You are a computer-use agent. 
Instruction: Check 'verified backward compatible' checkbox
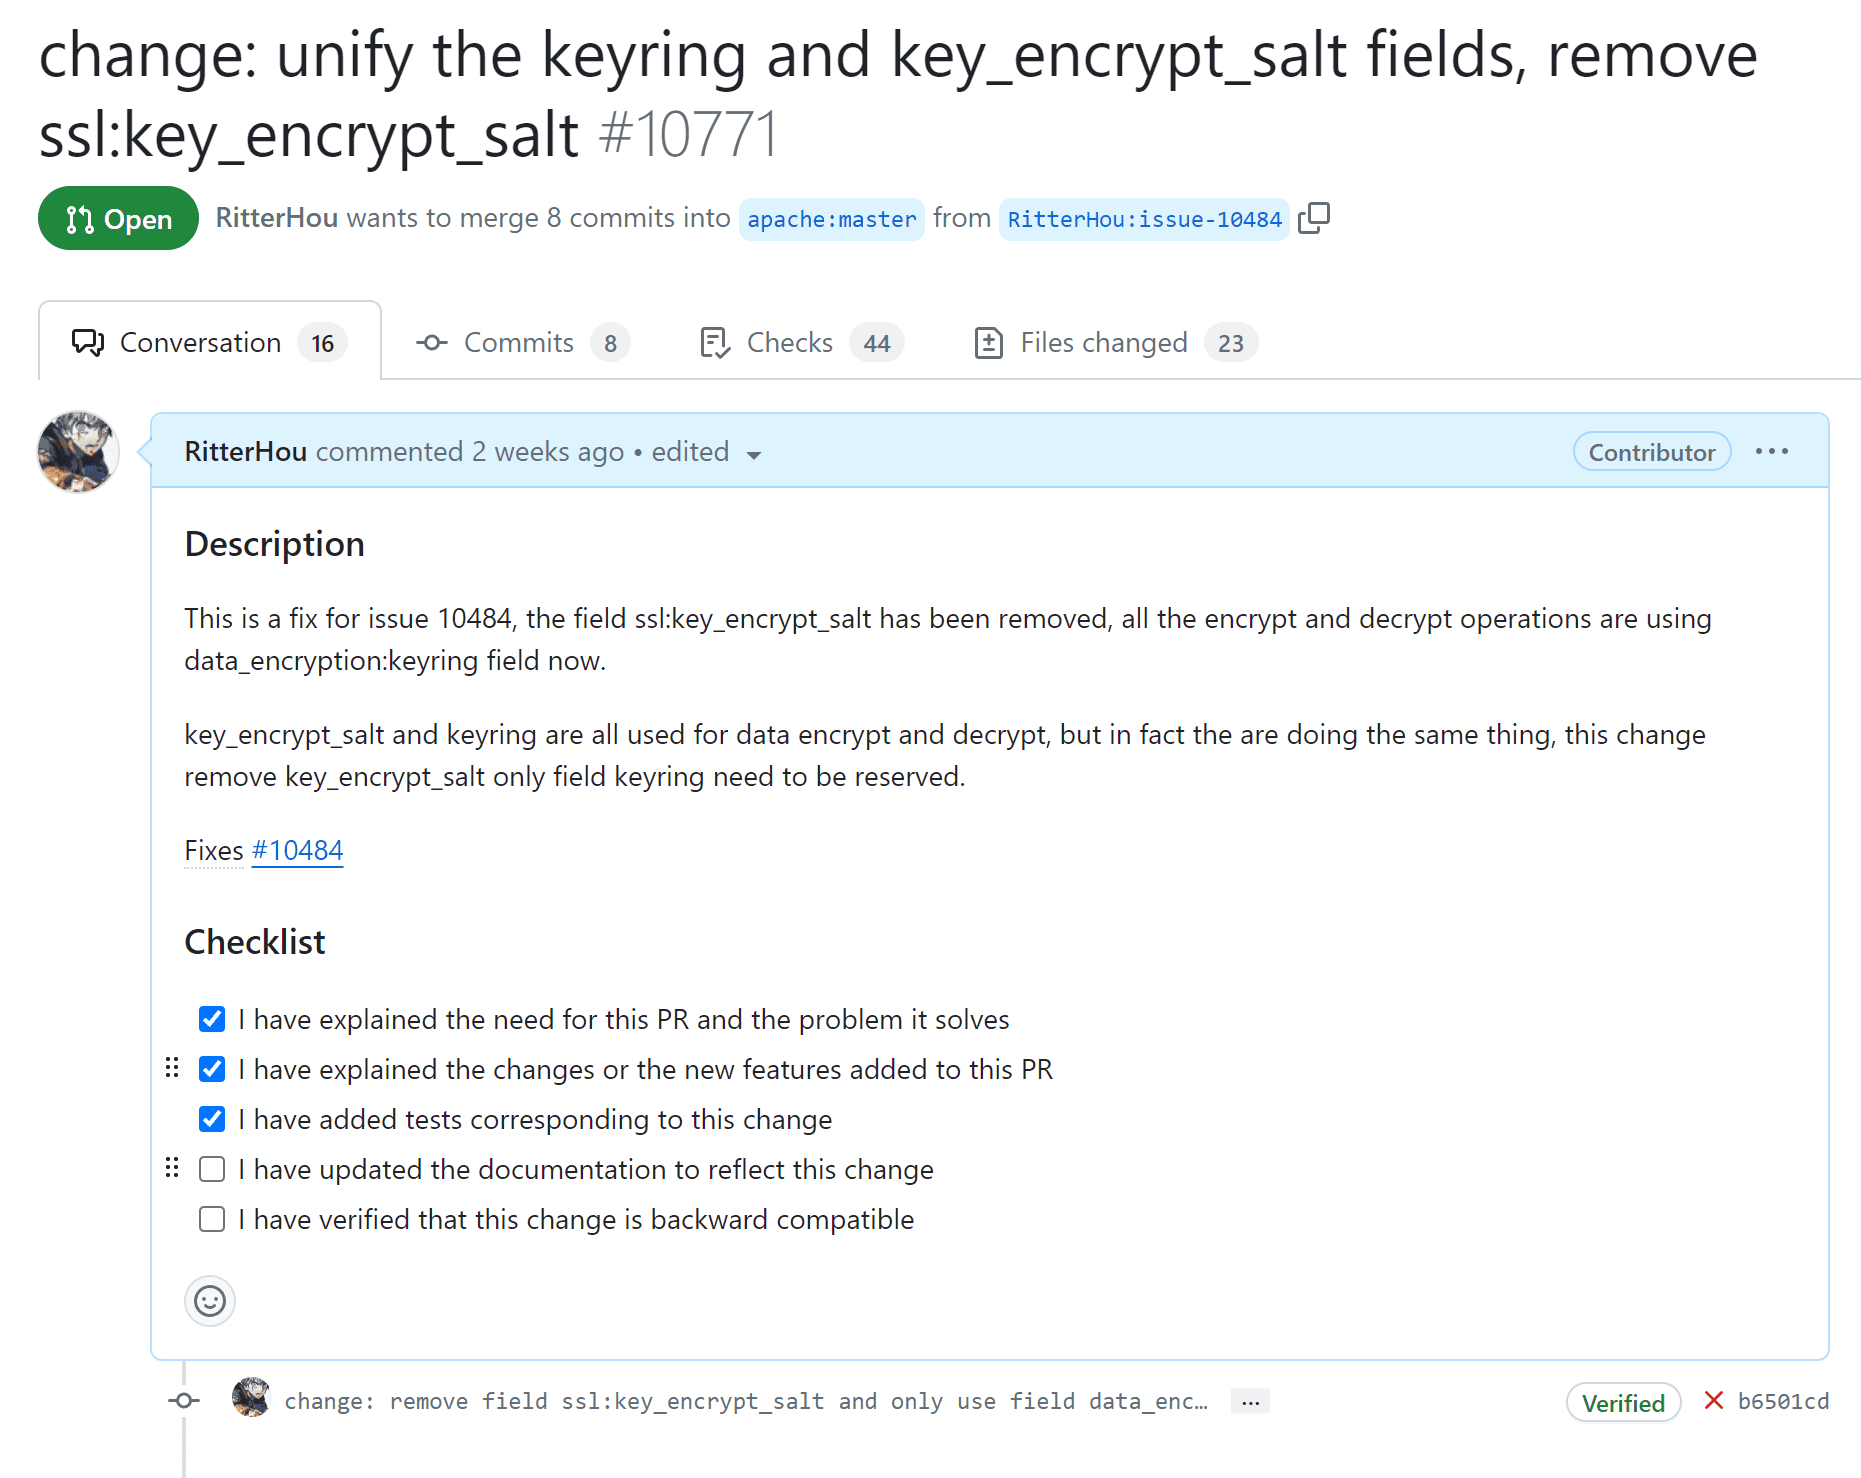pos(212,1219)
